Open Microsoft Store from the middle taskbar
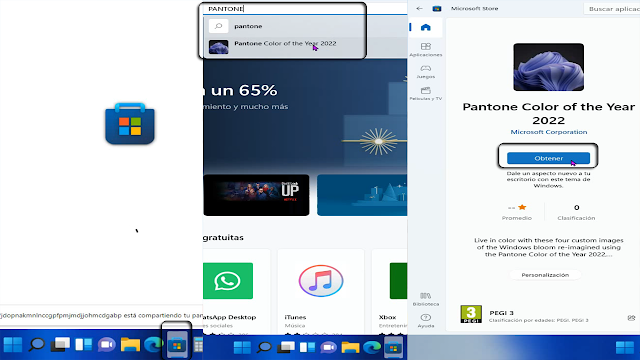This screenshot has width=640, height=360. (x=393, y=348)
